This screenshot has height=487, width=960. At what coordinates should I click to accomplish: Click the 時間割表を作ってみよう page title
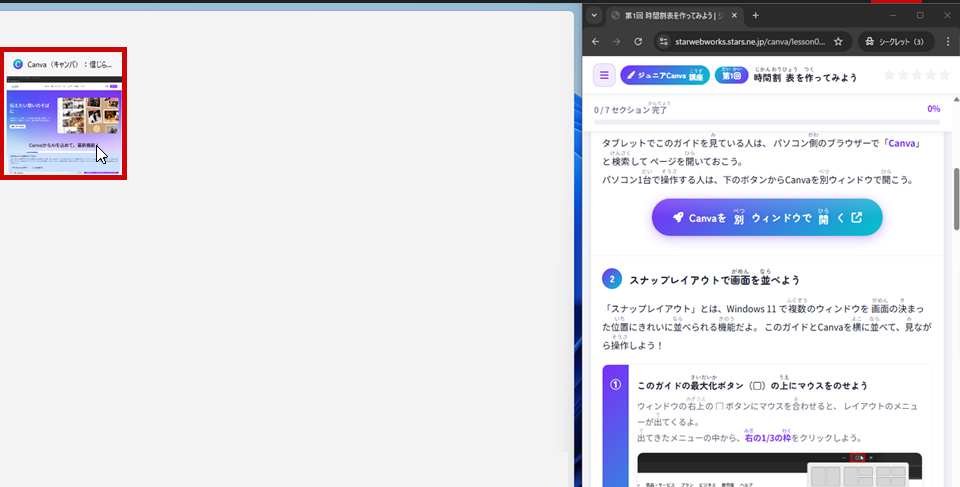coord(805,75)
